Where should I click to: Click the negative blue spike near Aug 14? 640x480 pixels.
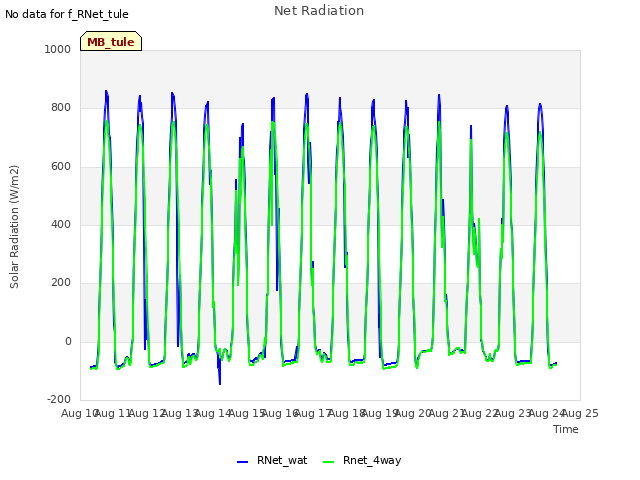[x=220, y=371]
